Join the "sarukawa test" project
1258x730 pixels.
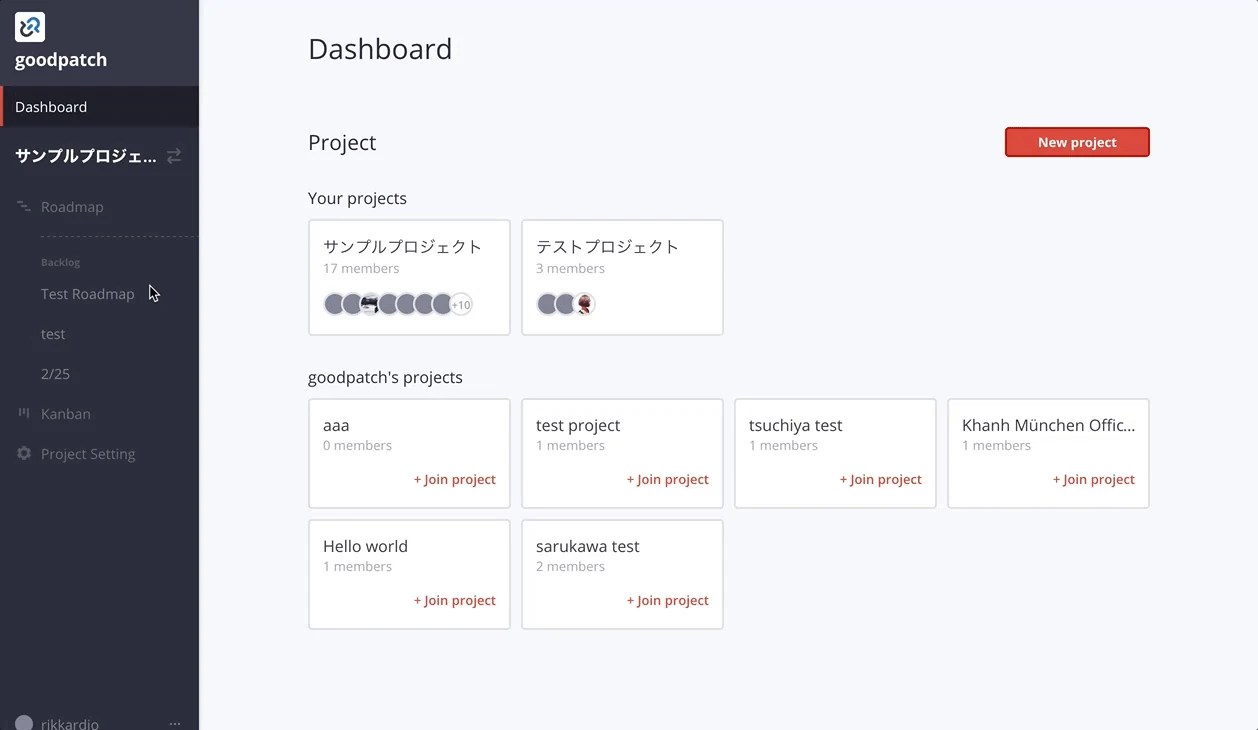[x=668, y=600]
